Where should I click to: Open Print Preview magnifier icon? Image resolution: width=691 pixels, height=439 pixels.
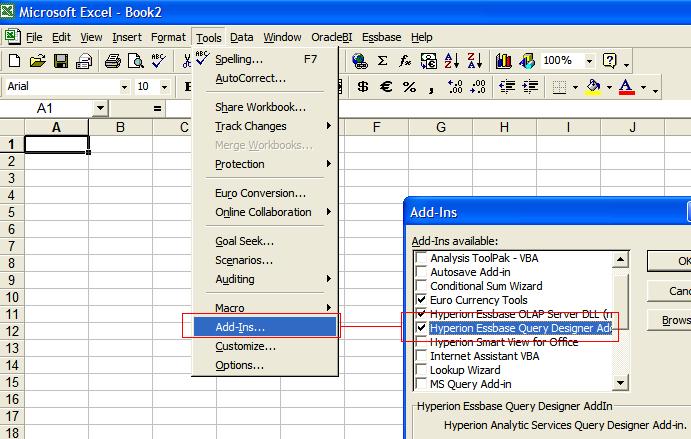[x=136, y=60]
